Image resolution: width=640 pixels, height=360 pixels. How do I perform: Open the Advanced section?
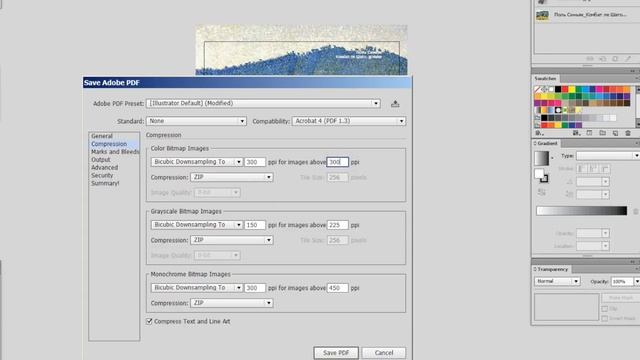[104, 168]
